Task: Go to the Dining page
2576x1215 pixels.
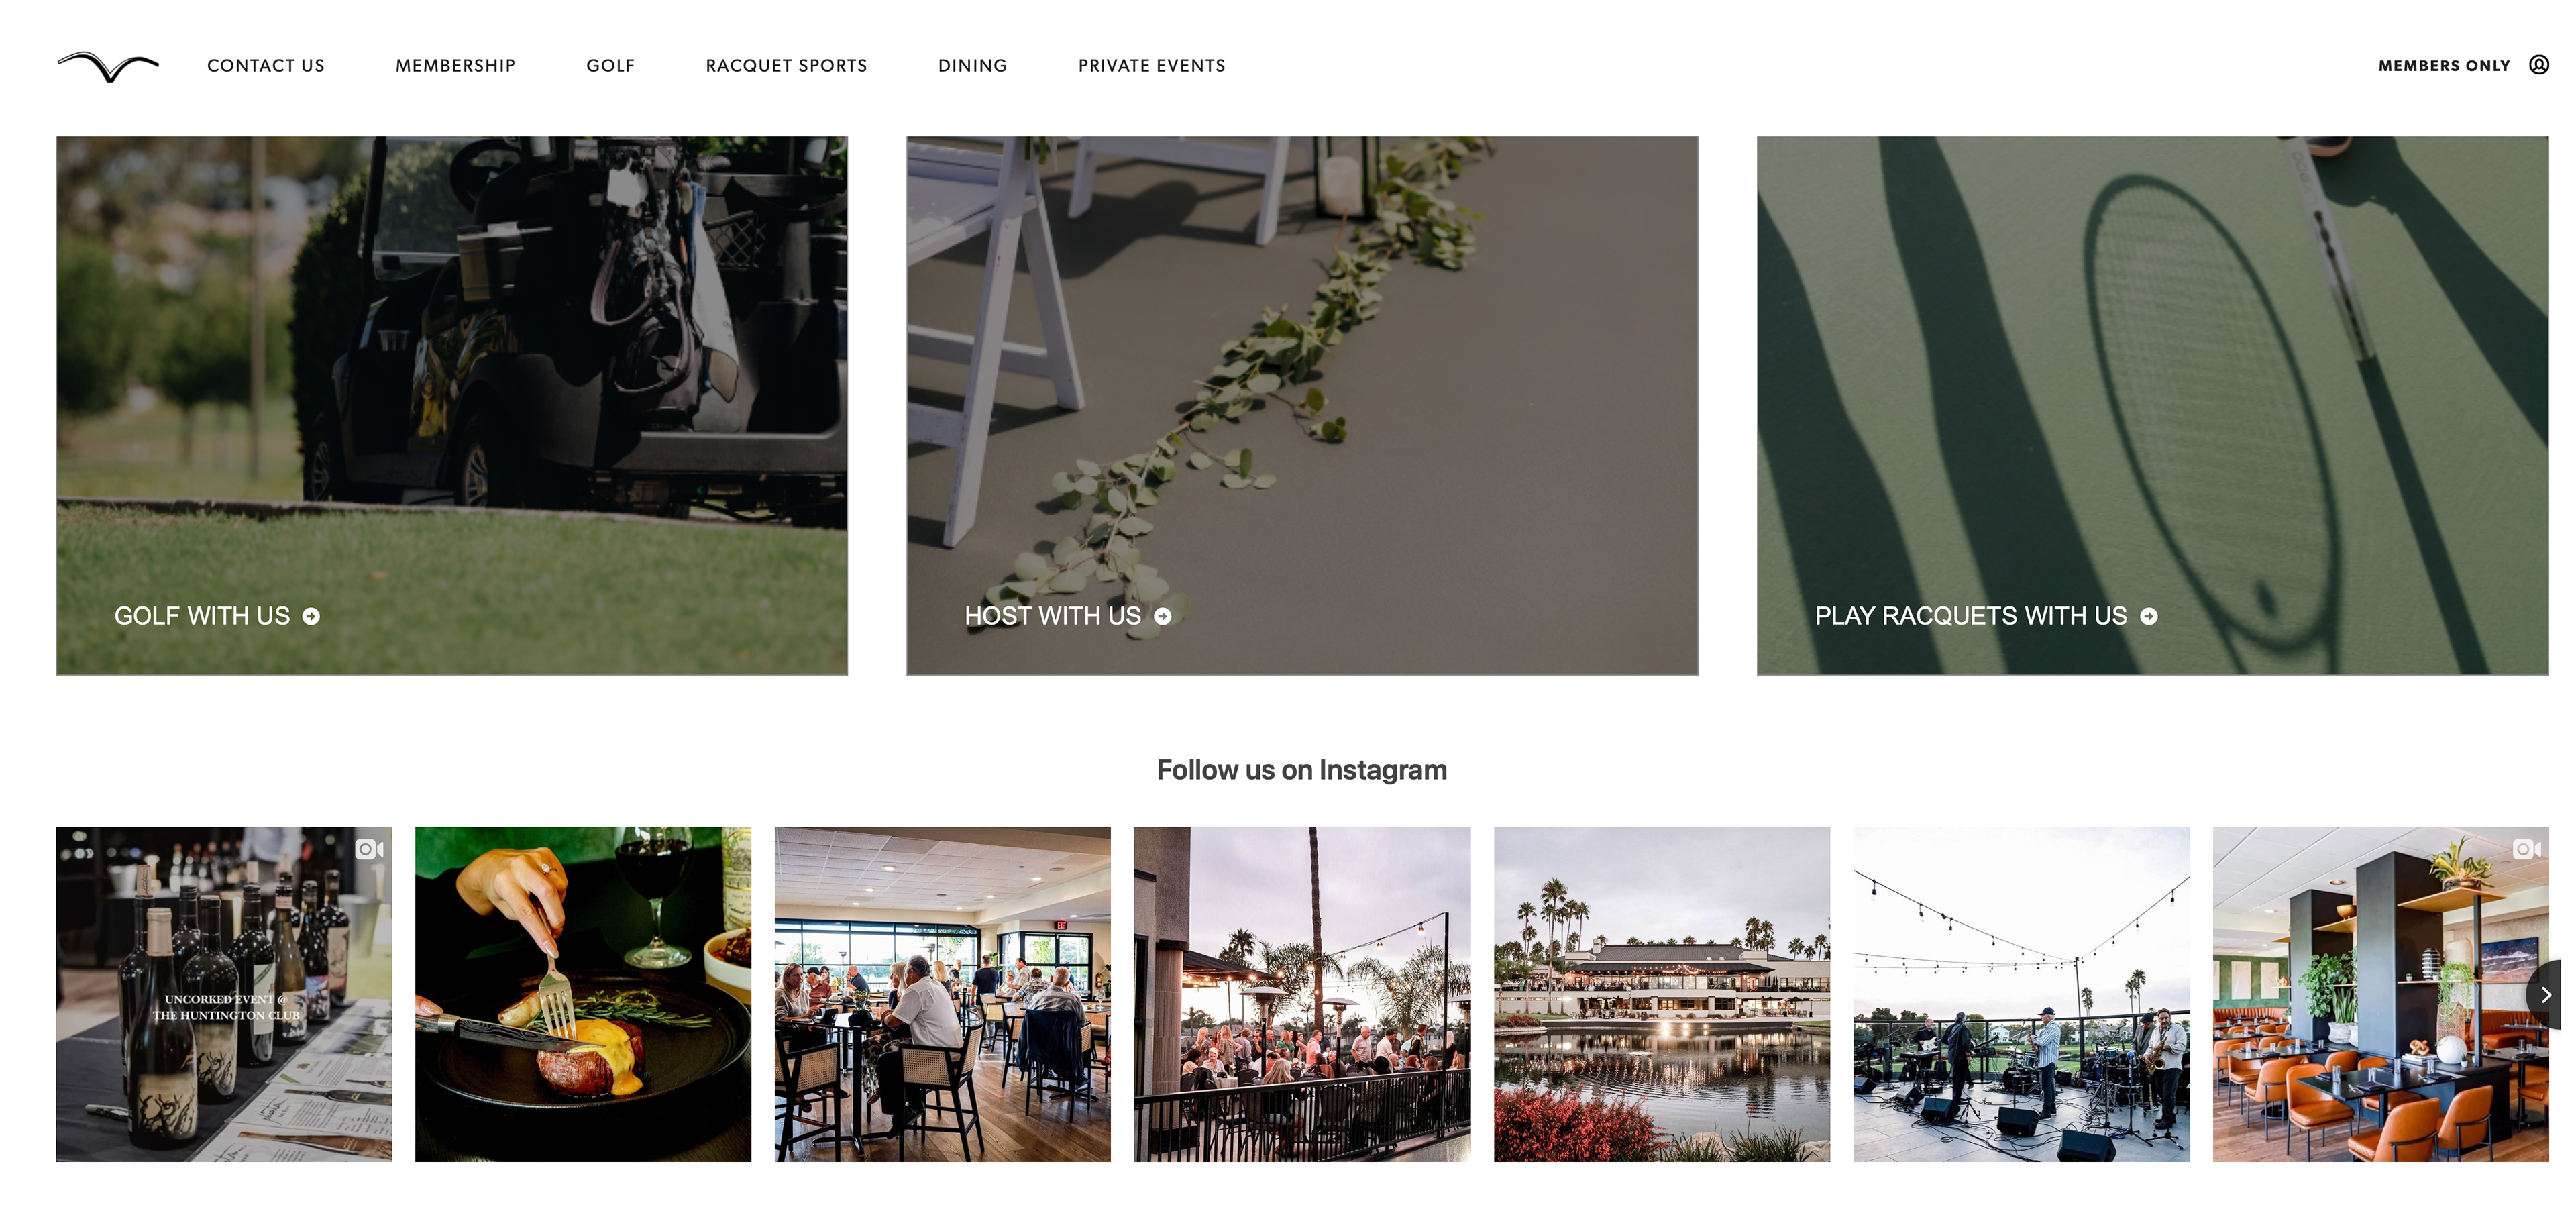Action: [x=972, y=66]
